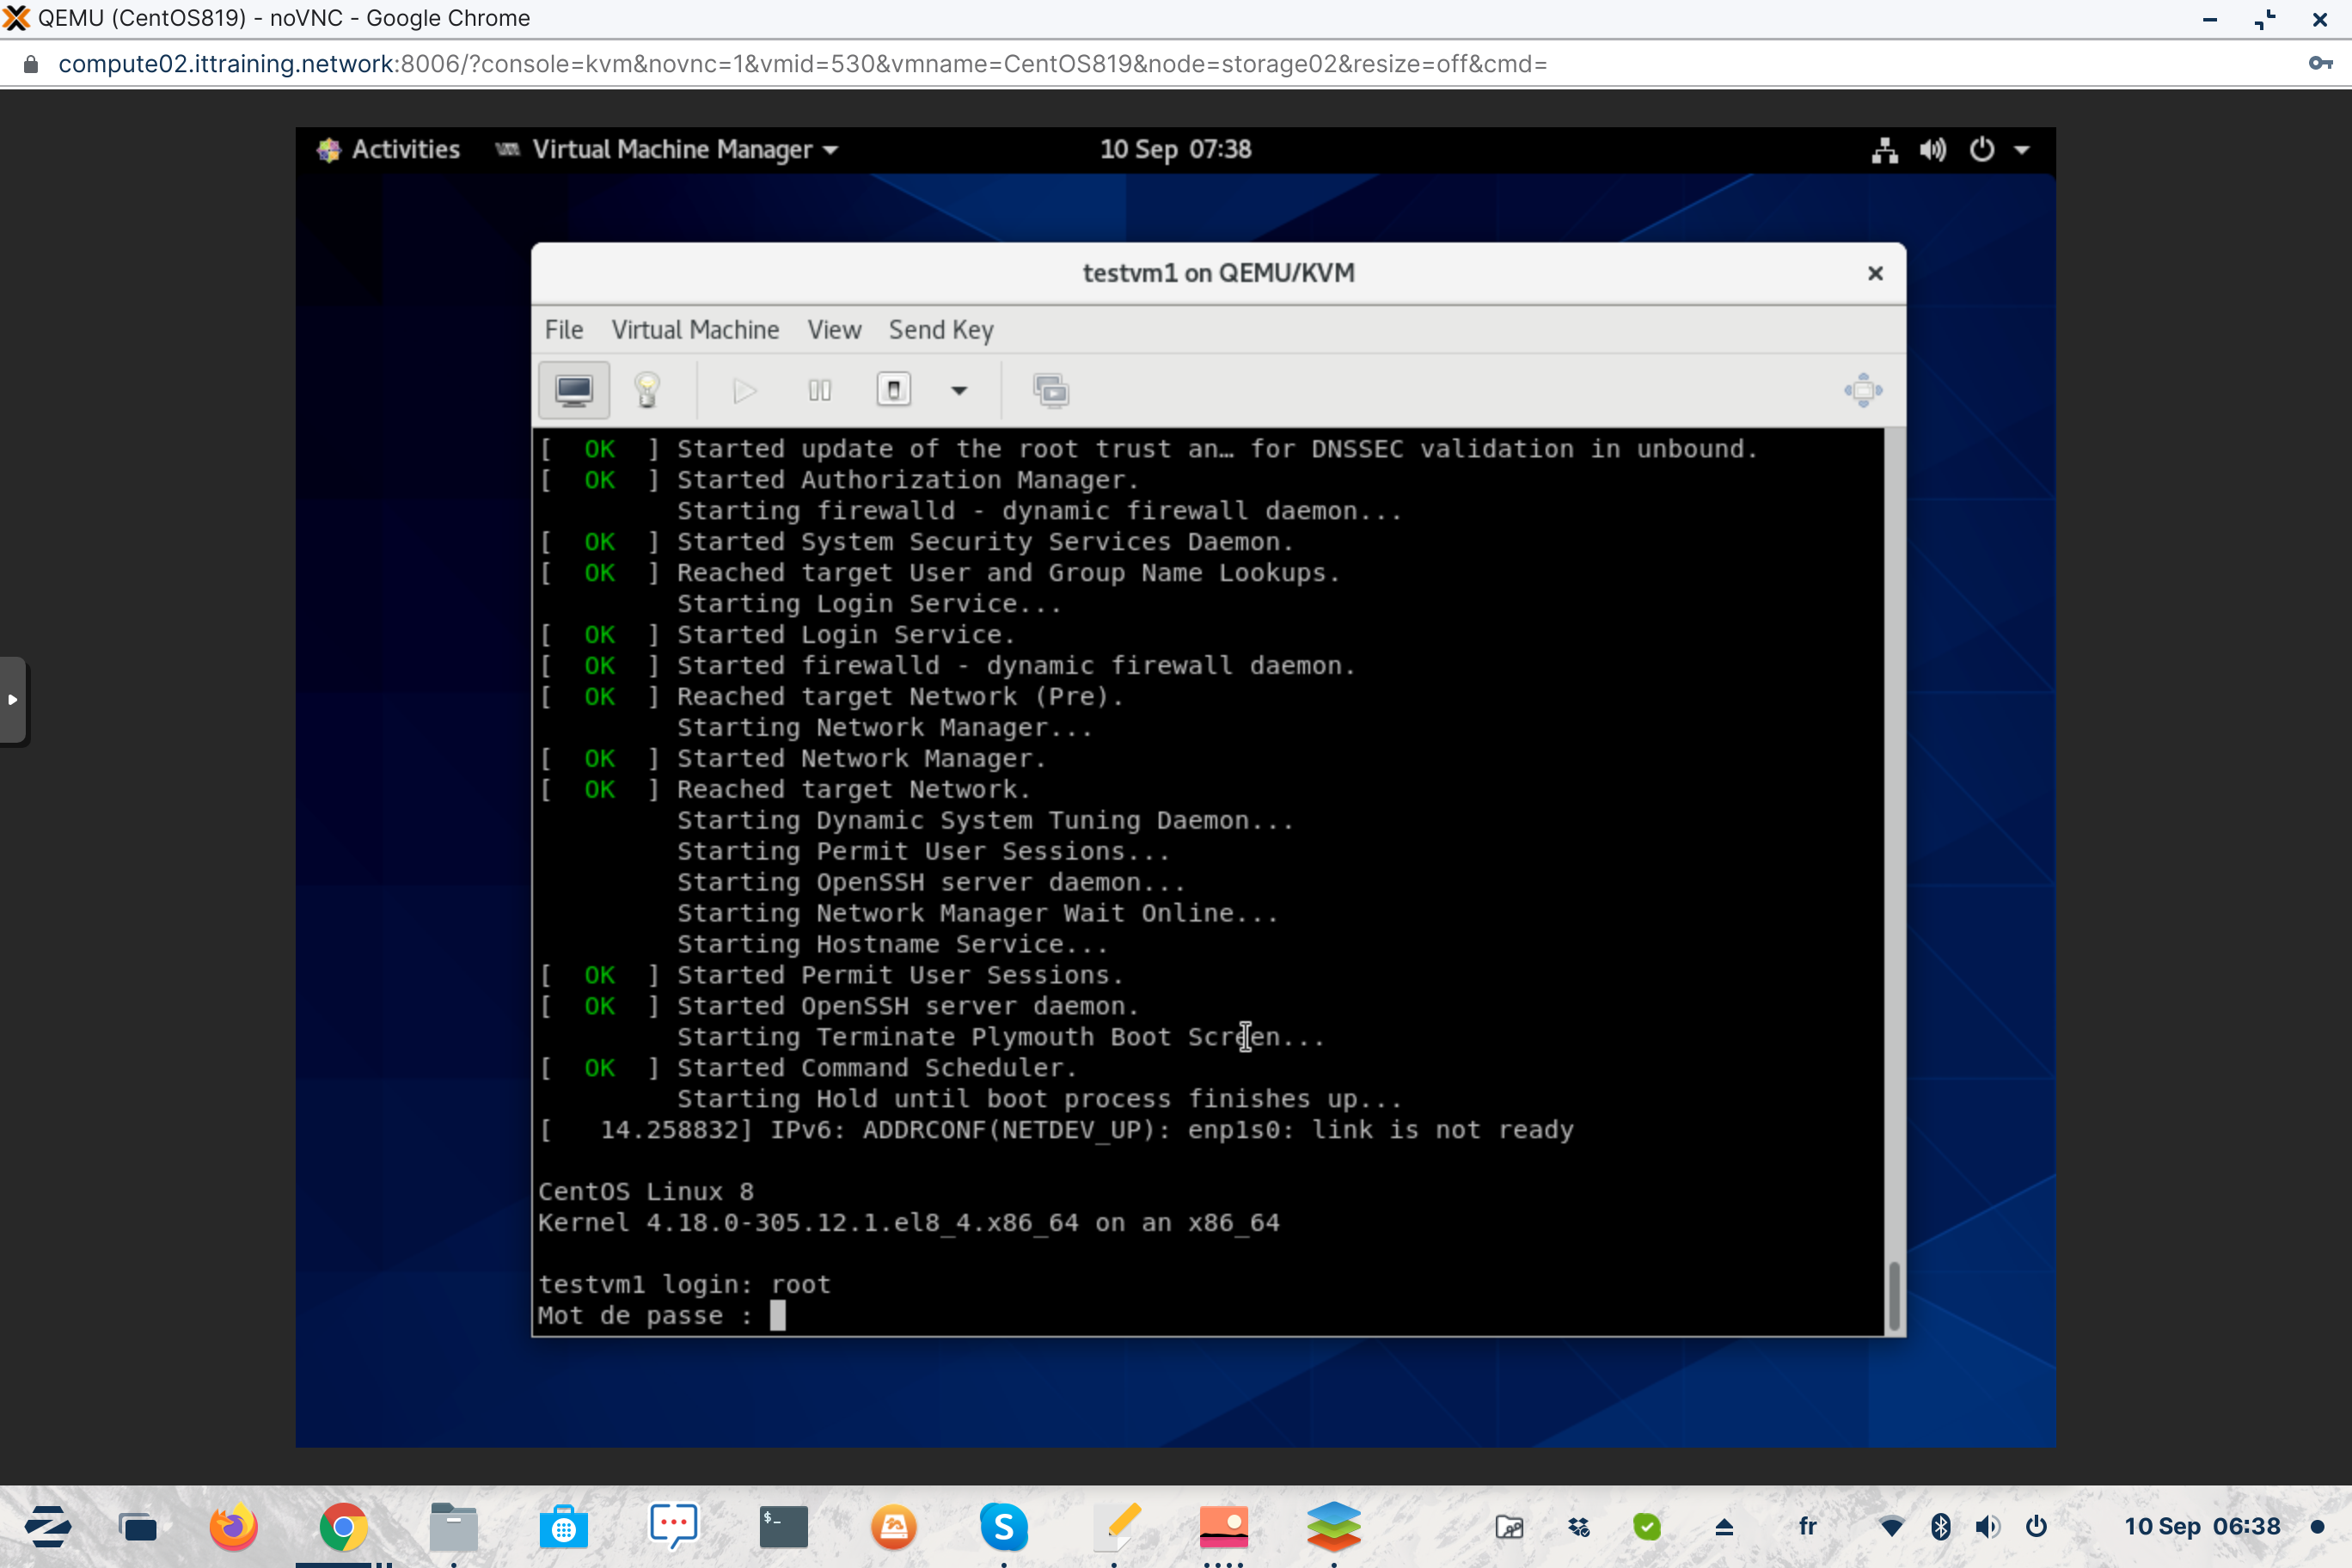This screenshot has width=2352, height=1568.
Task: Click the GNOME power icon
Action: tap(1981, 150)
